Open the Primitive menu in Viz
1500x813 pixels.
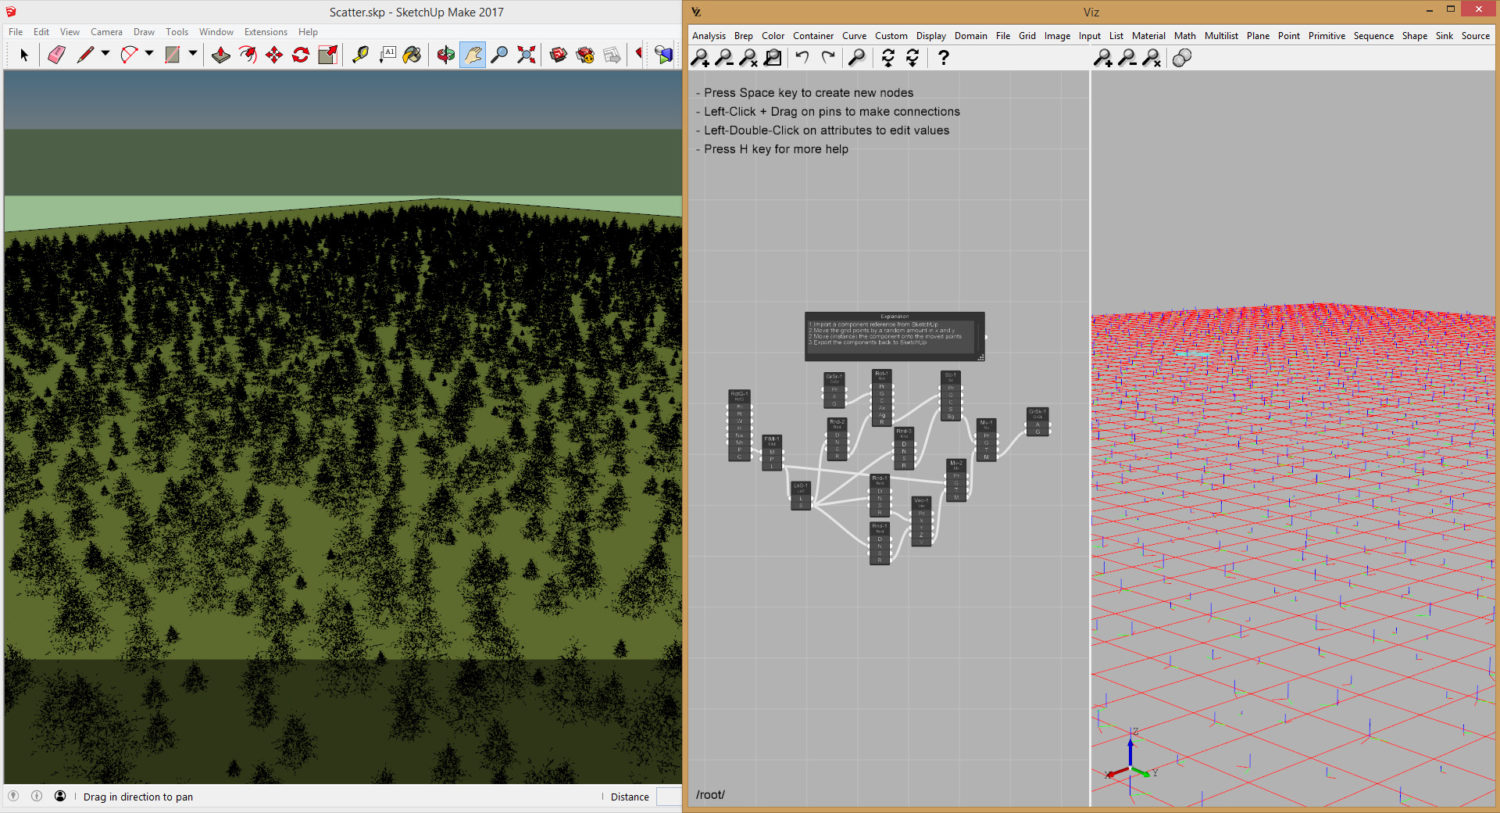1327,35
